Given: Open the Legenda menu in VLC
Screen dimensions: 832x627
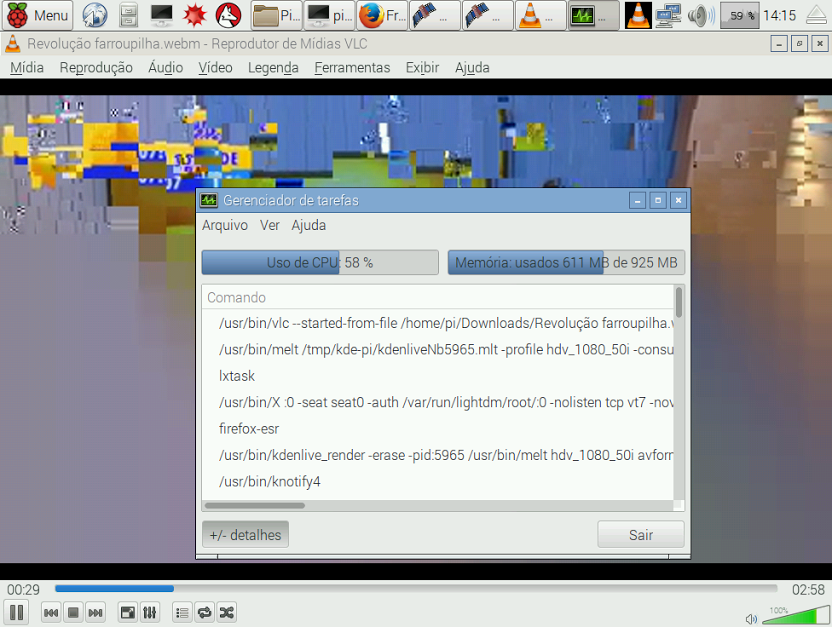Looking at the screenshot, I should (x=273, y=67).
